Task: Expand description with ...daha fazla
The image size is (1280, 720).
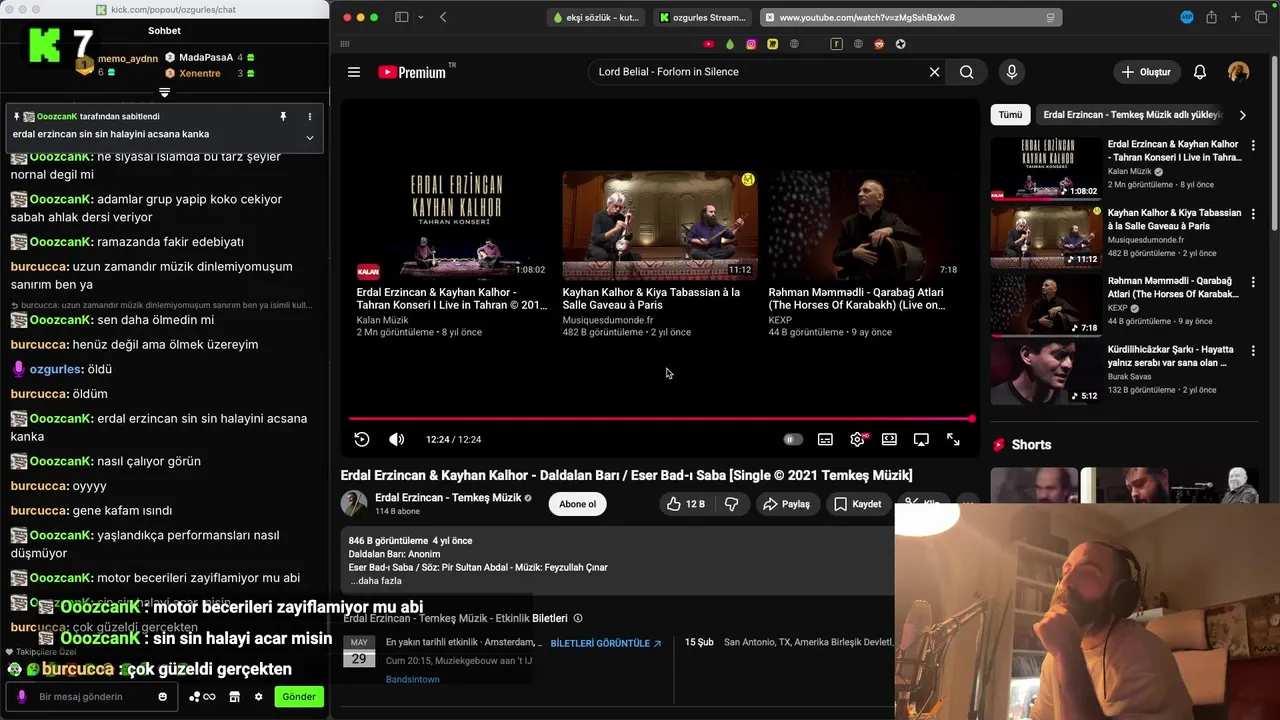Action: pos(376,581)
